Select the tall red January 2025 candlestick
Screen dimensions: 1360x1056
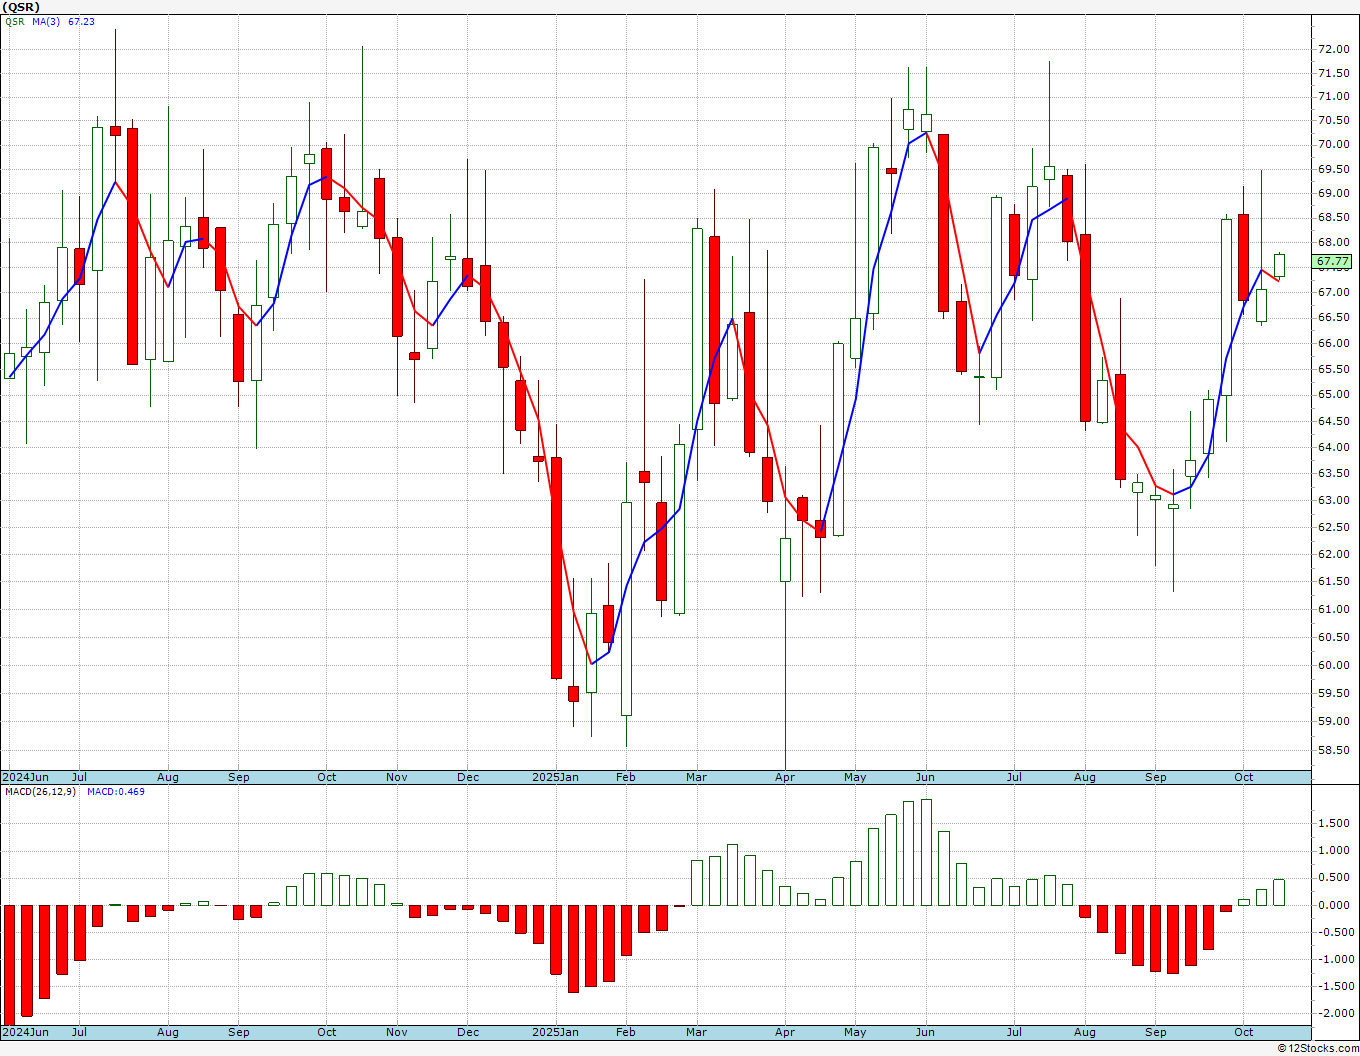[556, 568]
